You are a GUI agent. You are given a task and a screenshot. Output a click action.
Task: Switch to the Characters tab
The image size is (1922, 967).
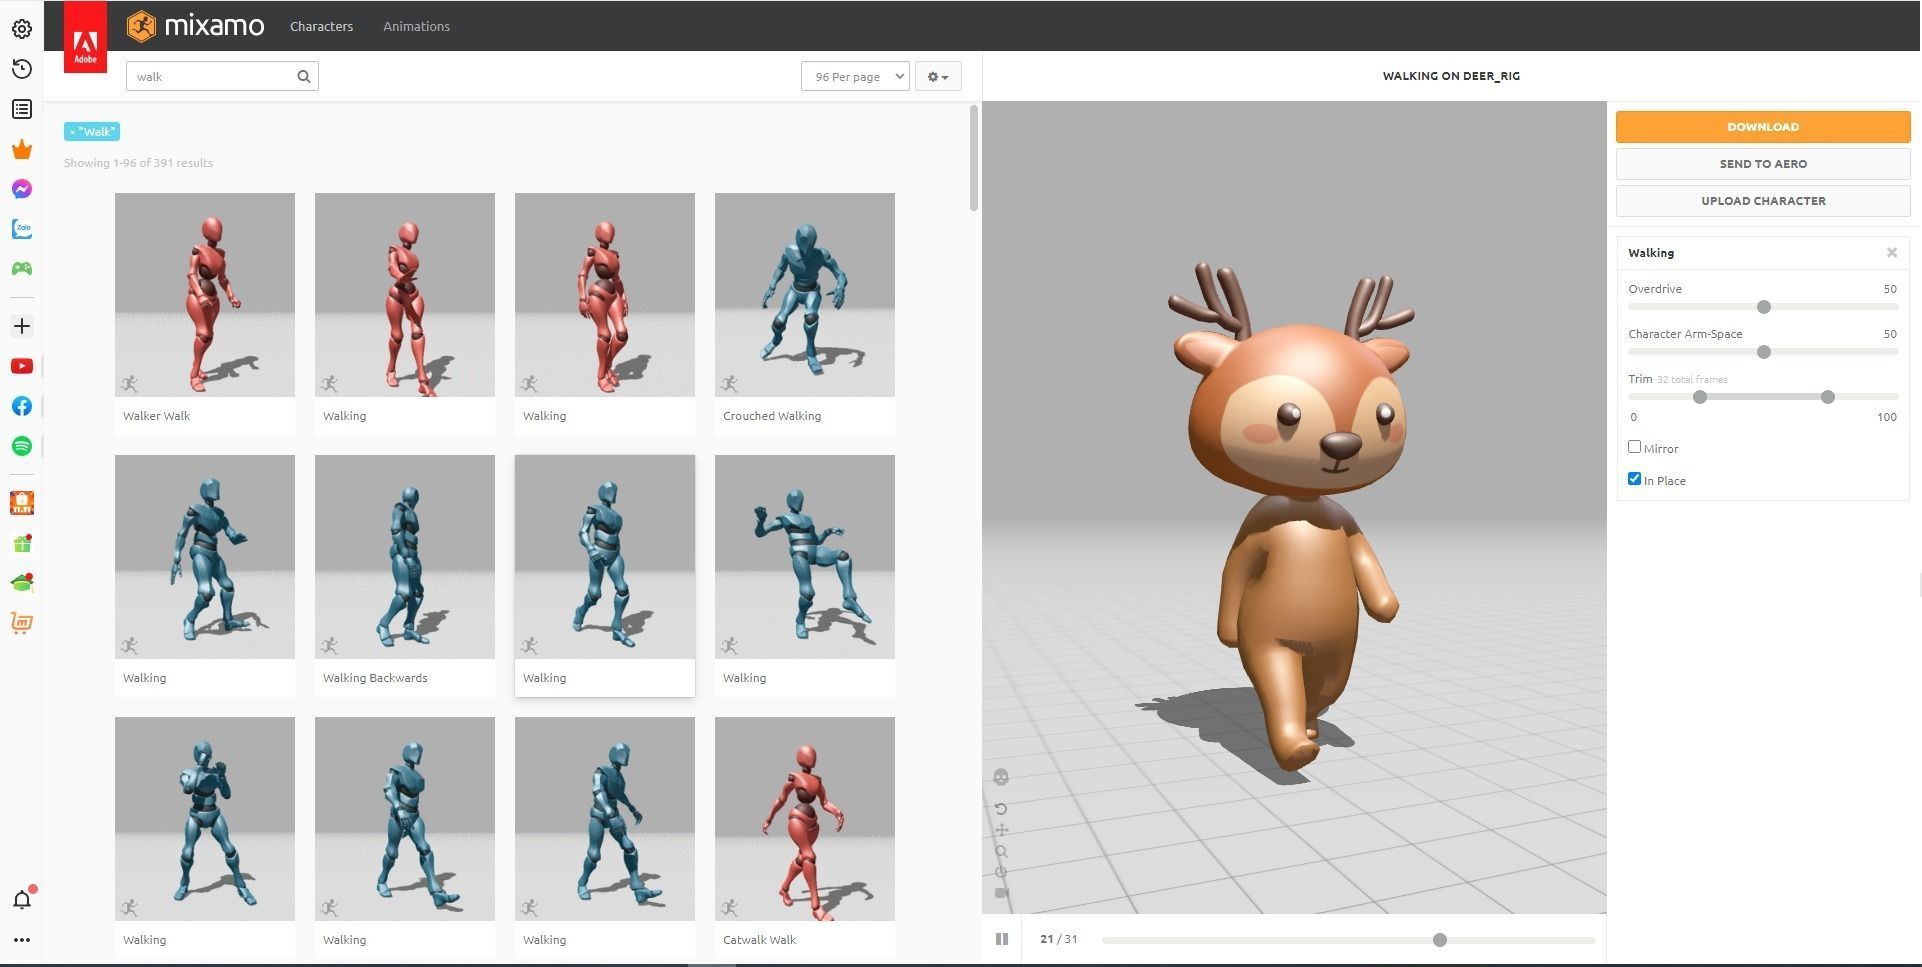point(321,26)
